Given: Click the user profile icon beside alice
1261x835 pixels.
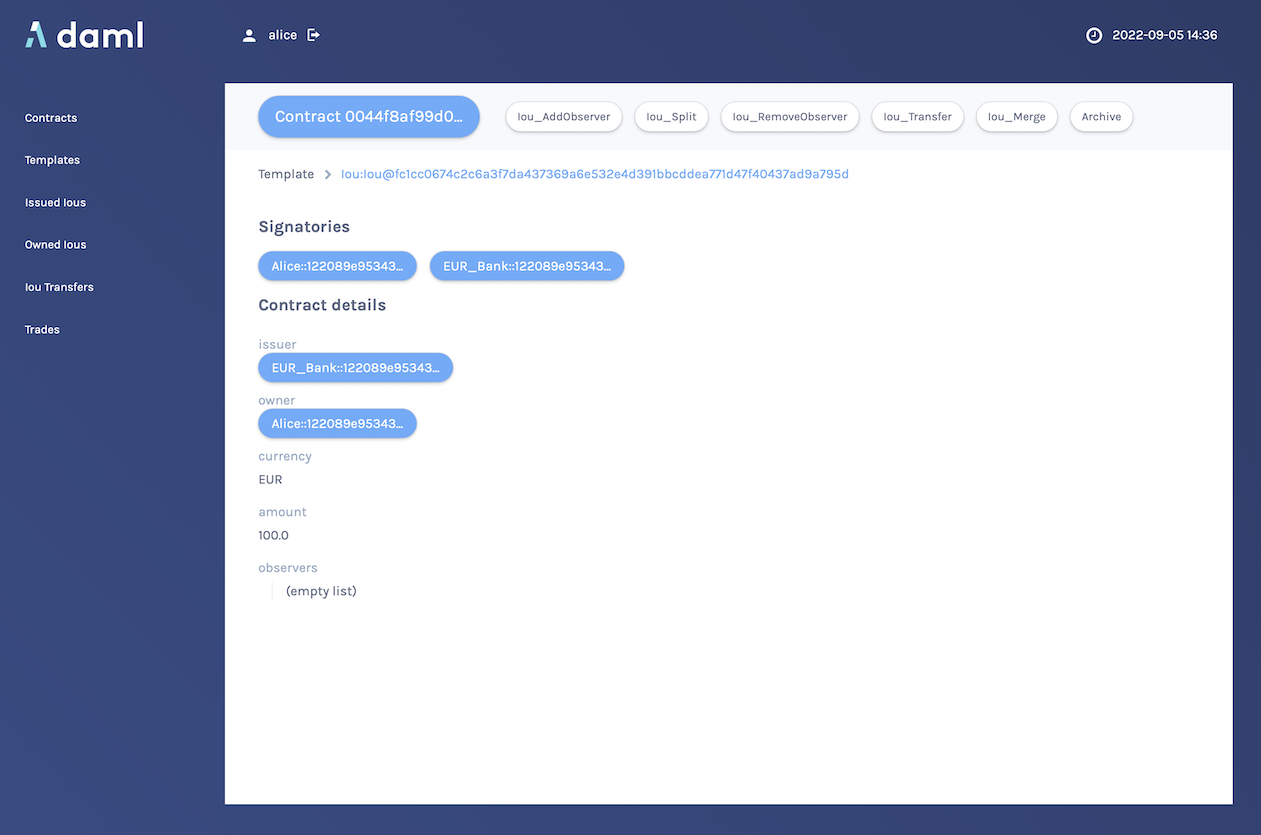Looking at the screenshot, I should 249,34.
